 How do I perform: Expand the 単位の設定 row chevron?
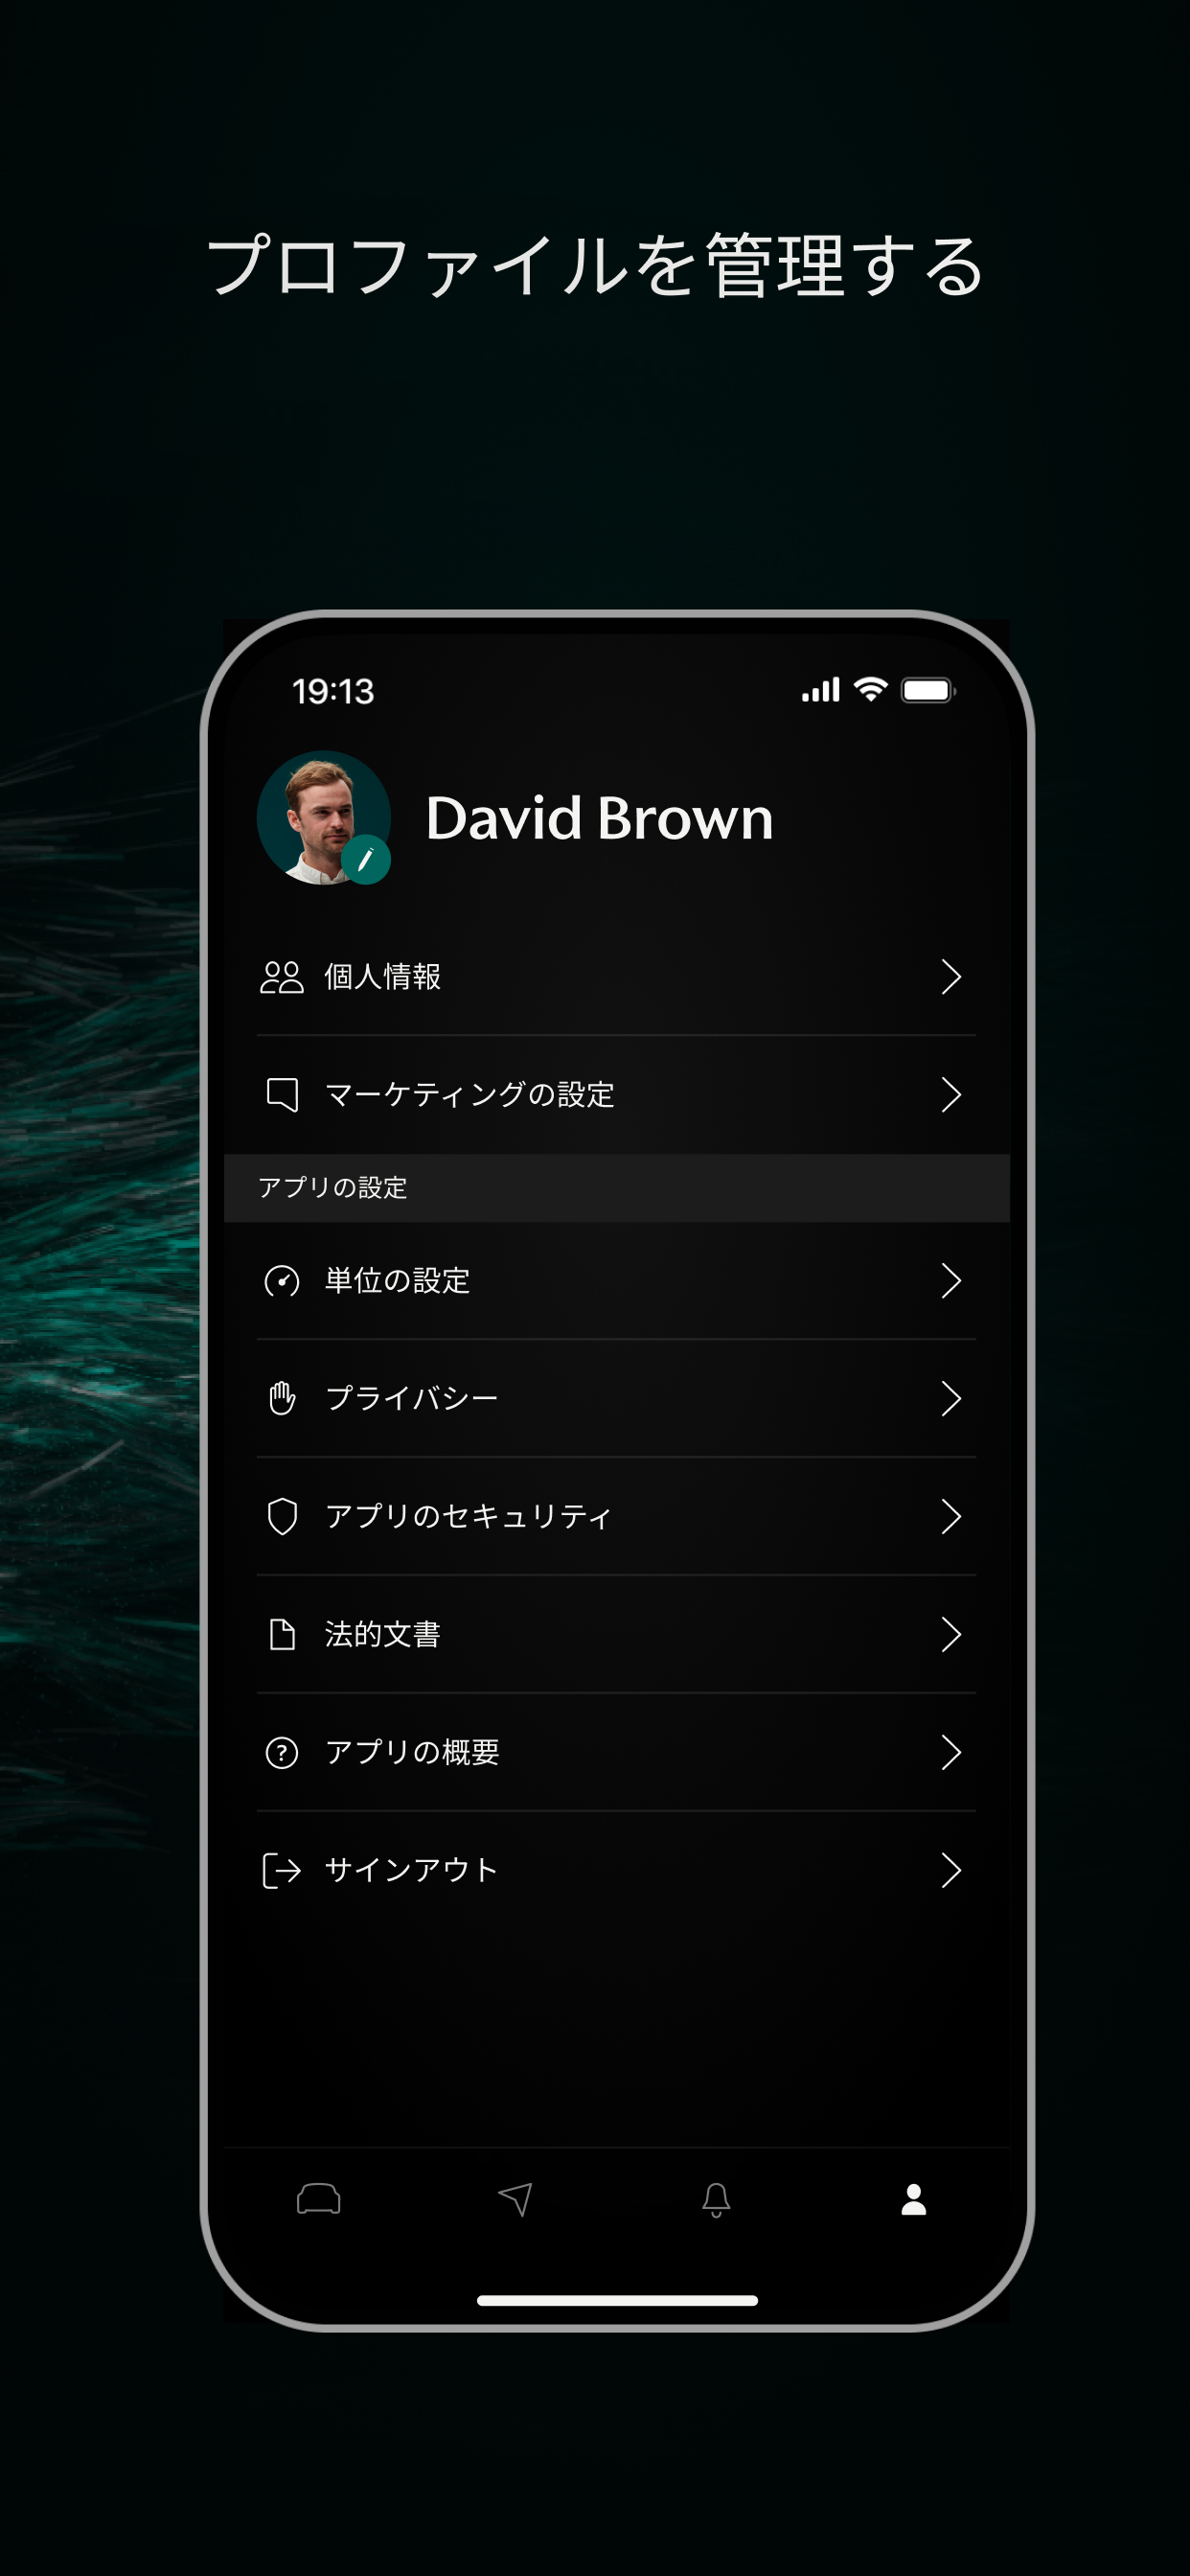click(x=951, y=1281)
